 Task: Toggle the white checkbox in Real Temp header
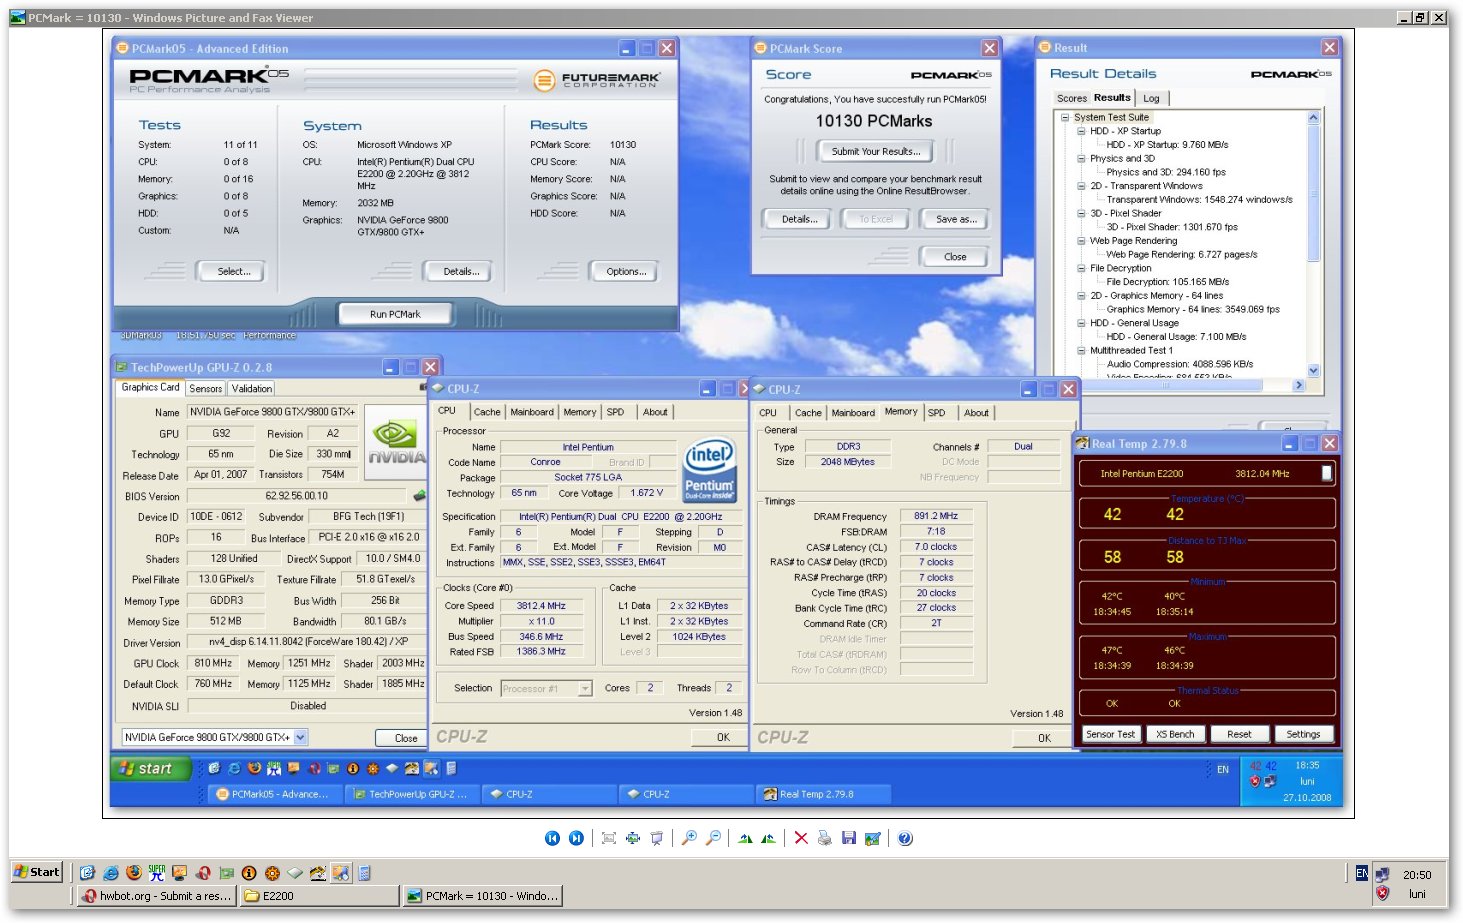(x=1327, y=473)
